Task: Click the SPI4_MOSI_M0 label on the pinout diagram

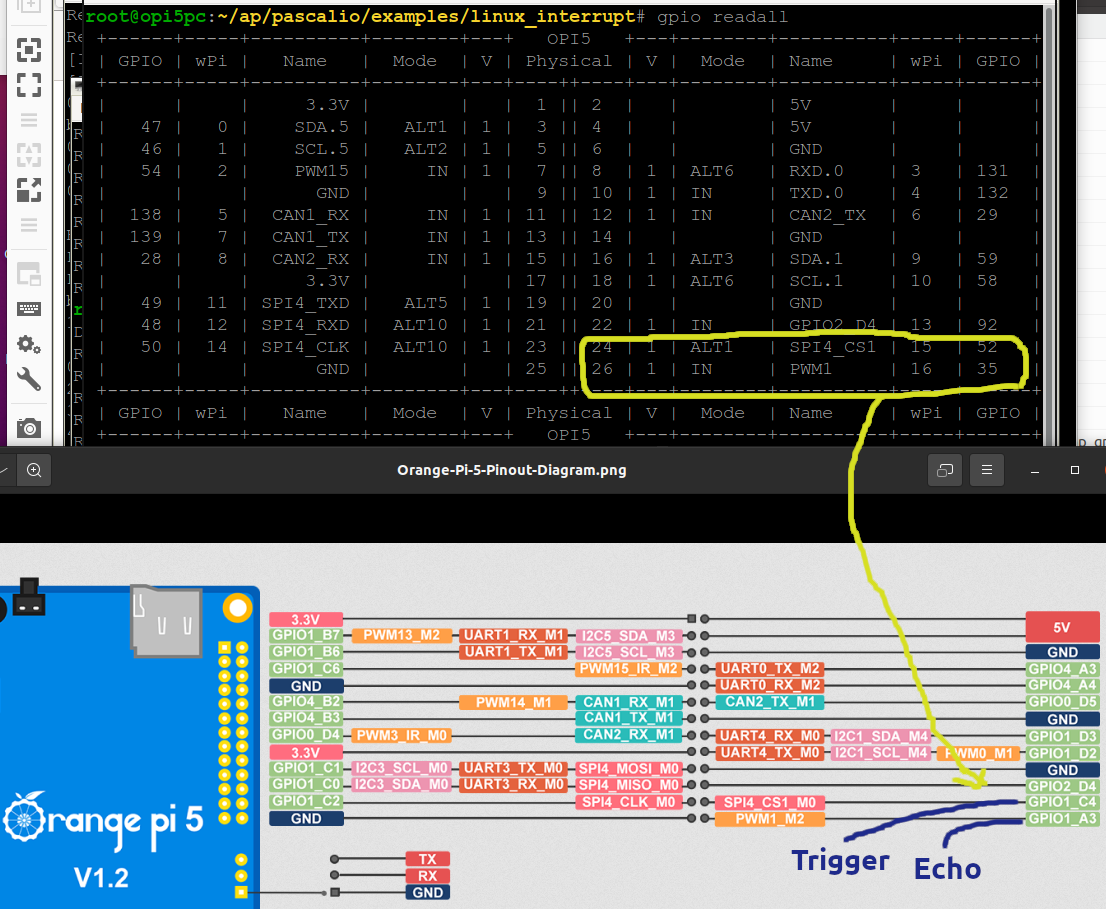Action: pyautogui.click(x=628, y=769)
